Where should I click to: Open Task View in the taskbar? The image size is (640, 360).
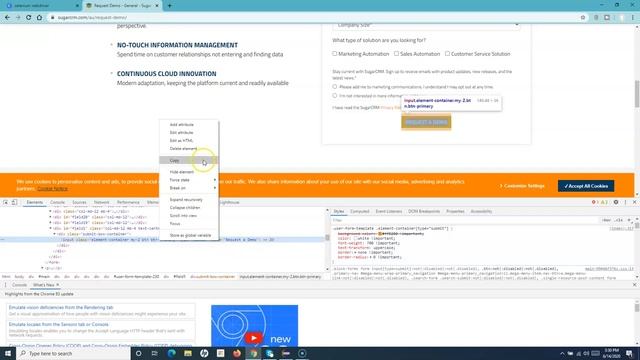tap(154, 353)
